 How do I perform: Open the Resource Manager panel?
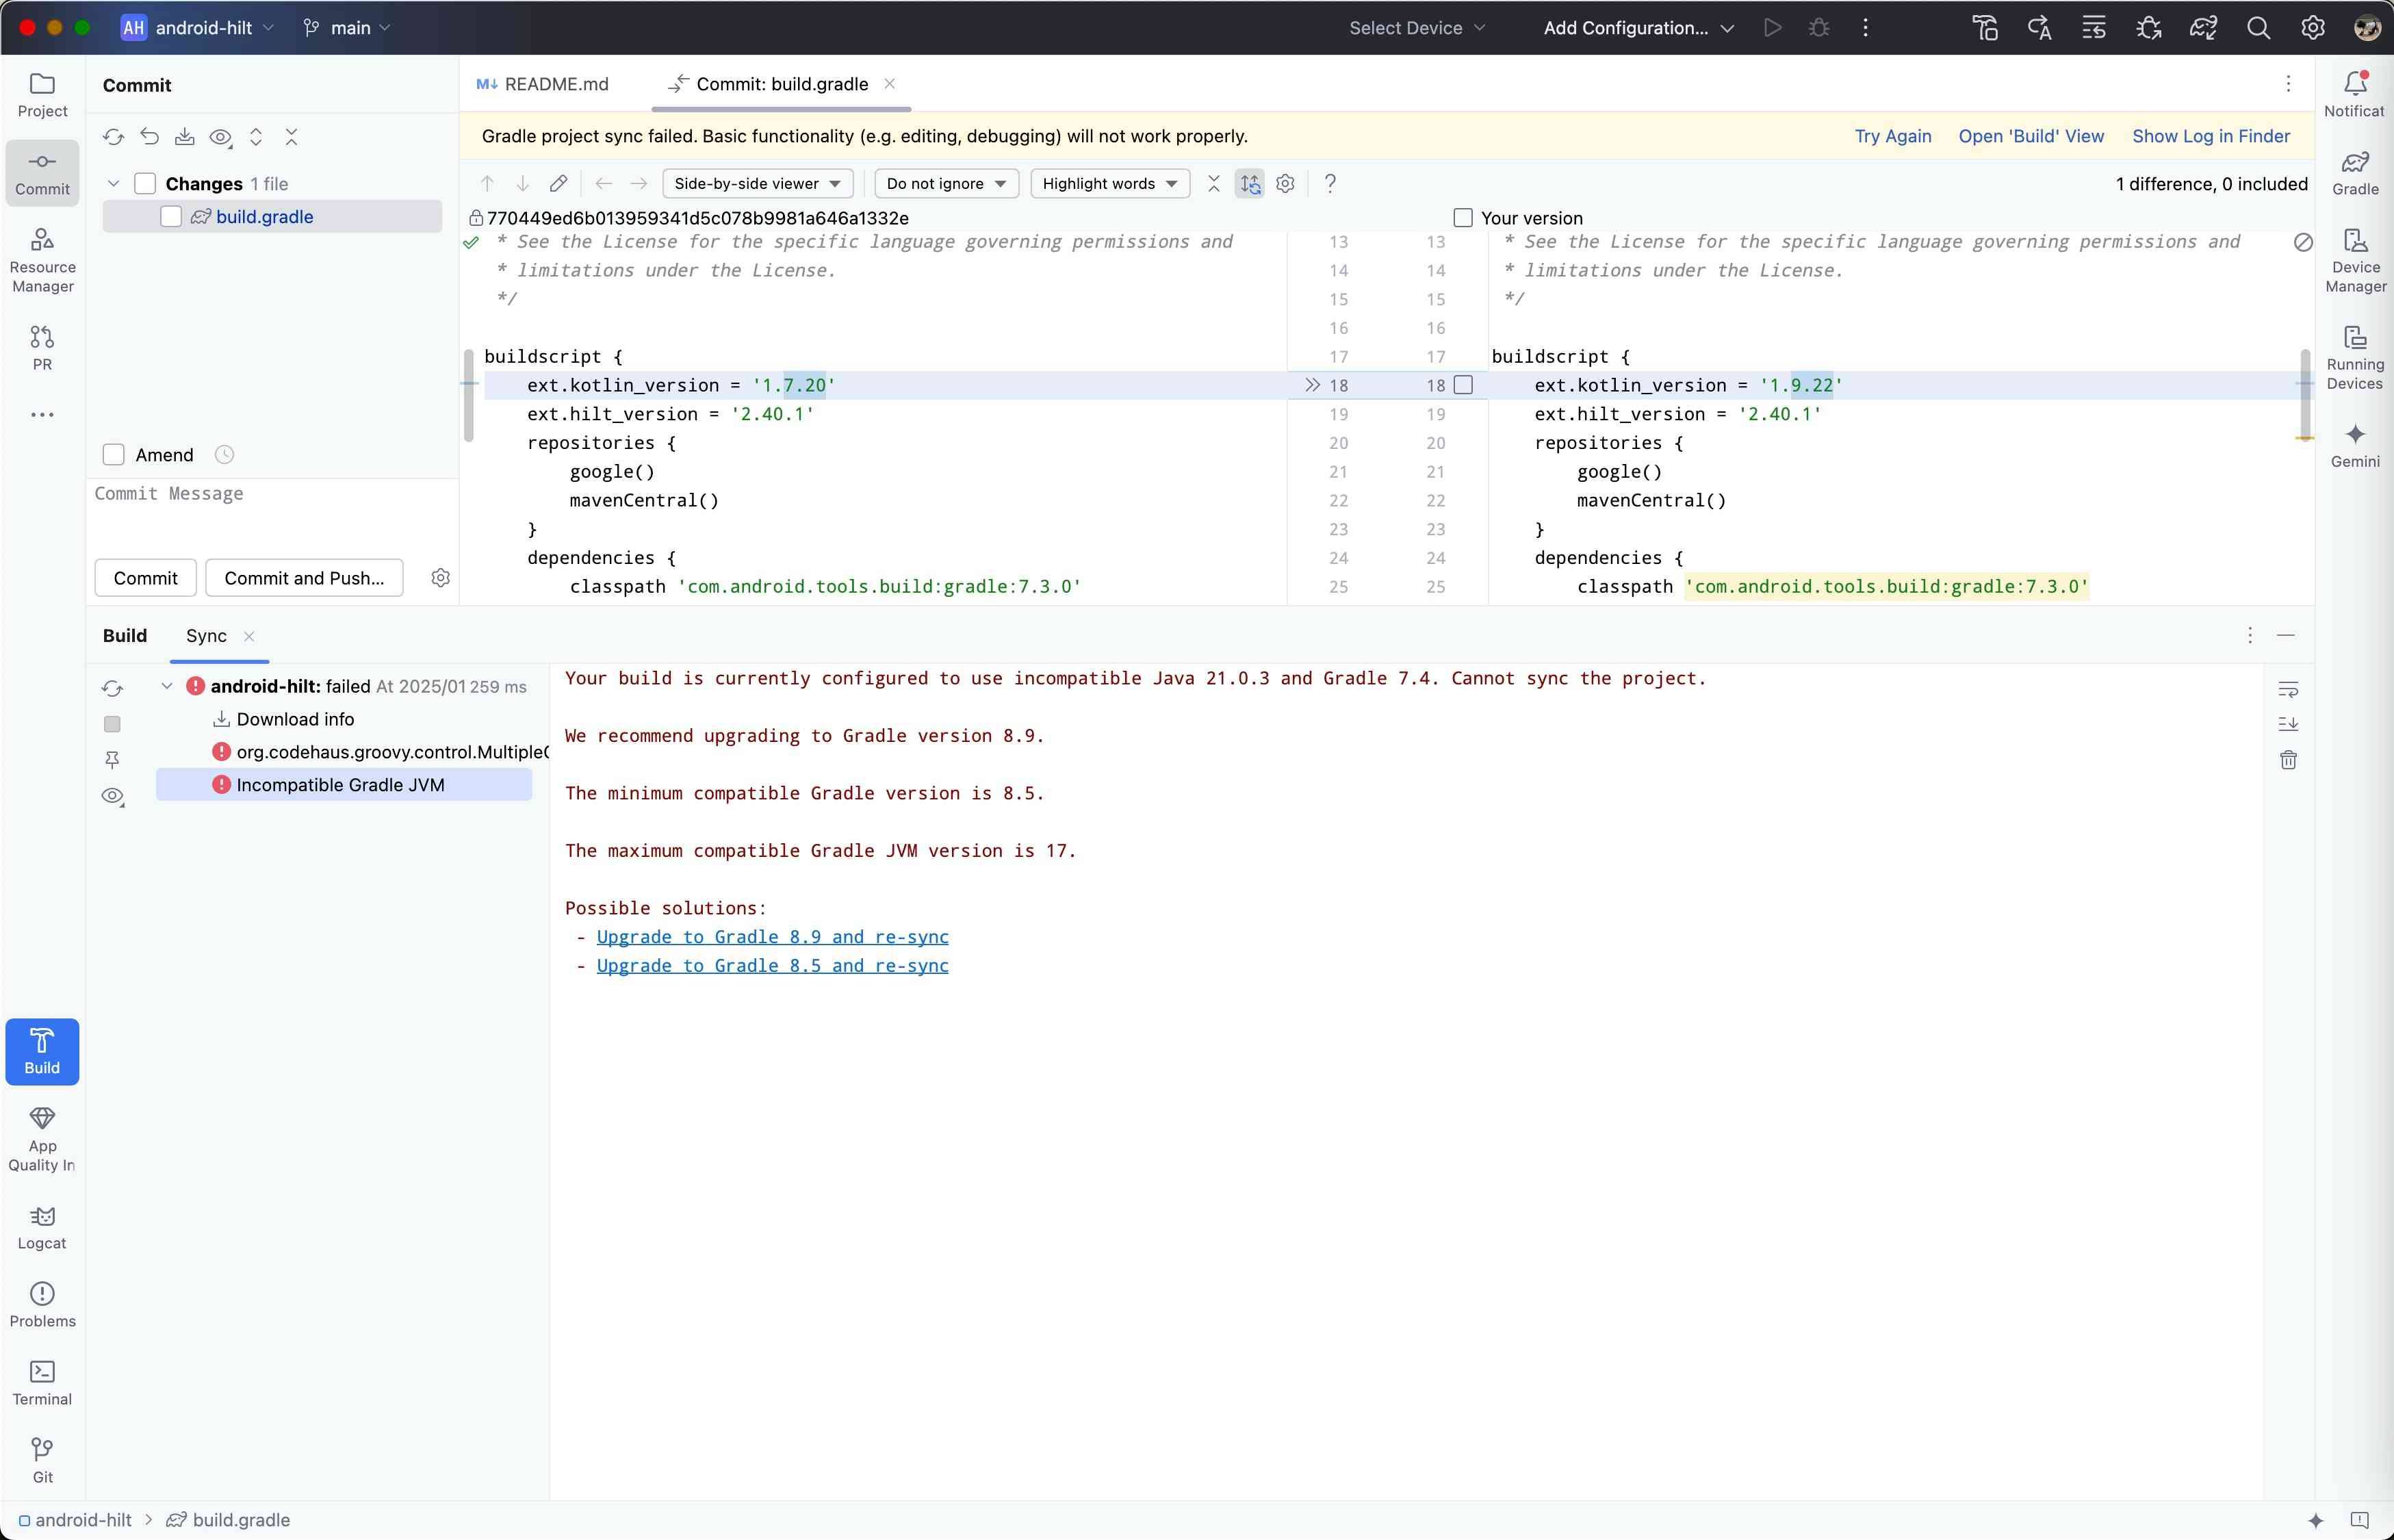pyautogui.click(x=42, y=259)
